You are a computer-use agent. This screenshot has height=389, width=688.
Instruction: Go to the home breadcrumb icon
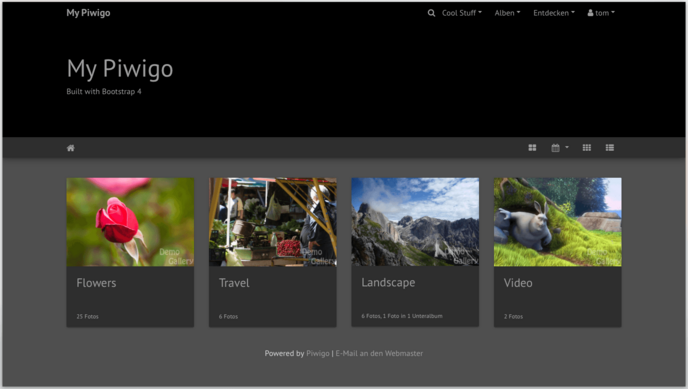71,148
